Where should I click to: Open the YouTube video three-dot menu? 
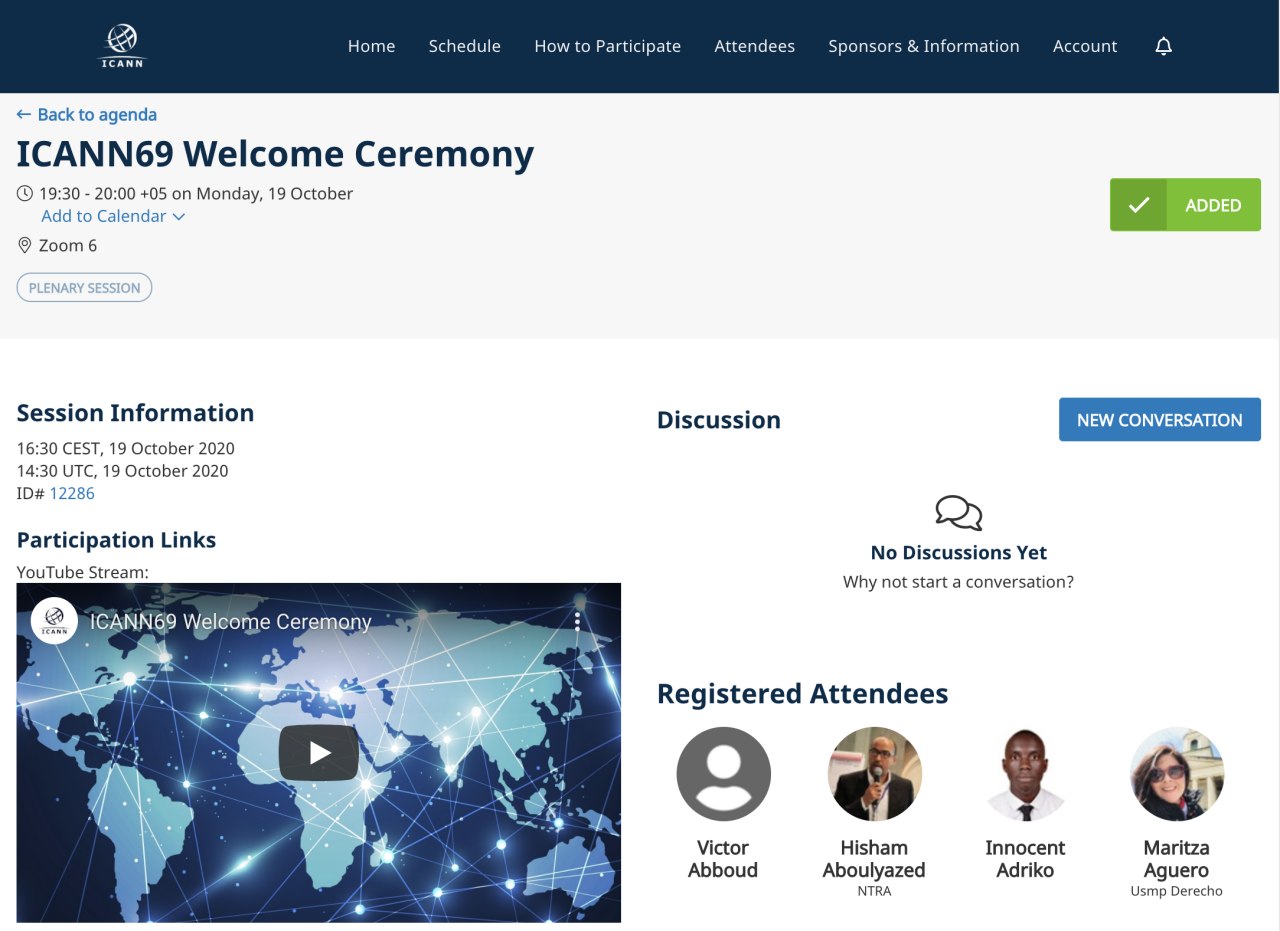[x=577, y=622]
